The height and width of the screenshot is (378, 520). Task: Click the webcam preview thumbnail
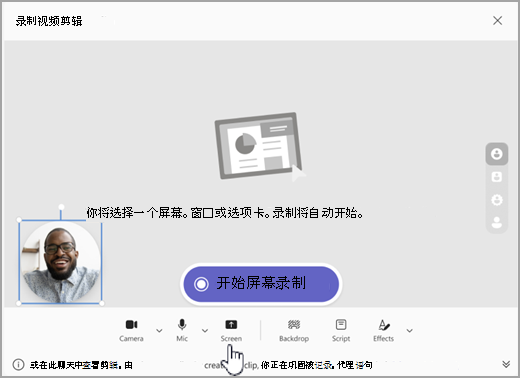click(x=60, y=262)
